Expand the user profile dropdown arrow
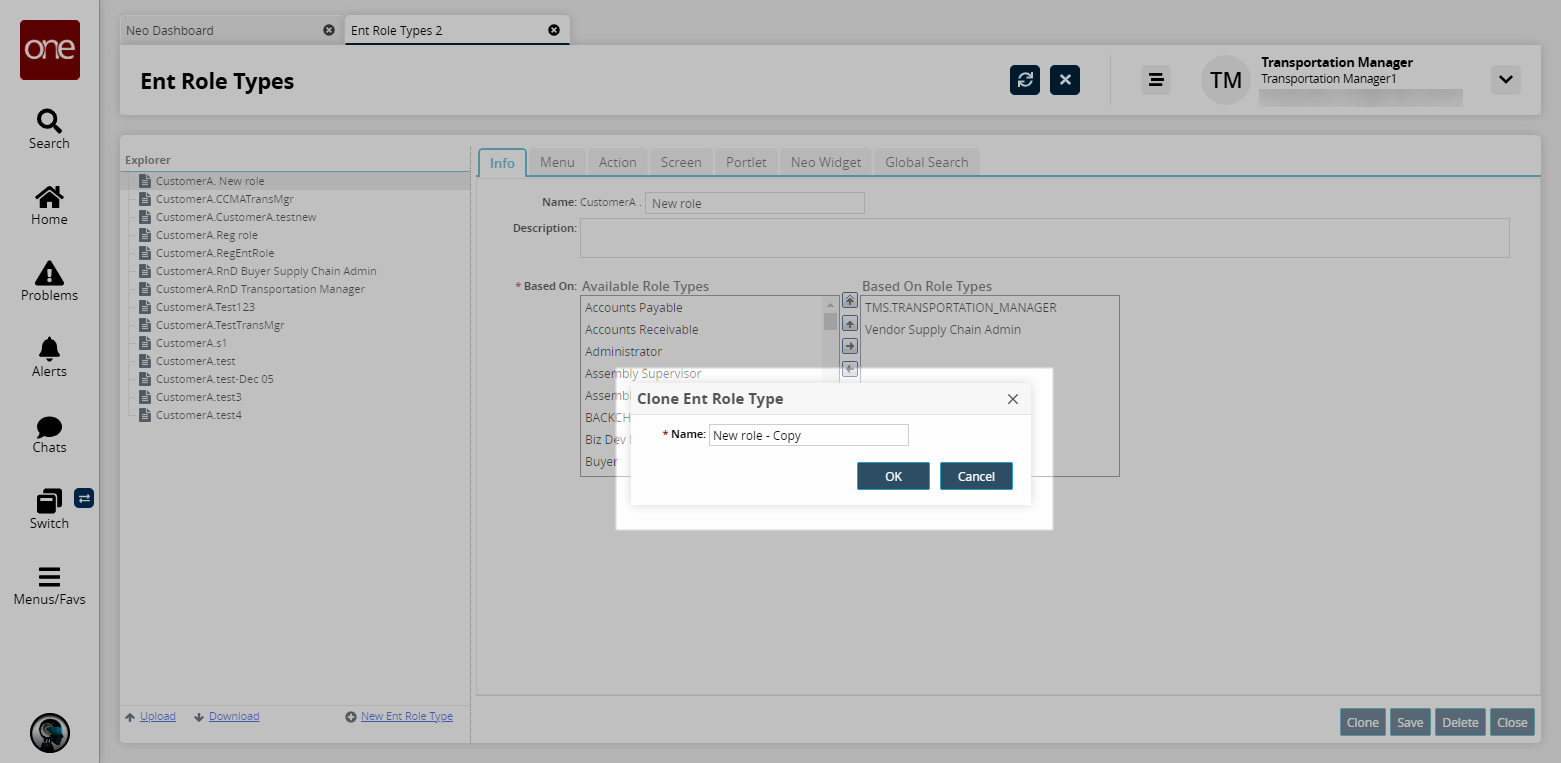Viewport: 1561px width, 763px height. (1505, 80)
